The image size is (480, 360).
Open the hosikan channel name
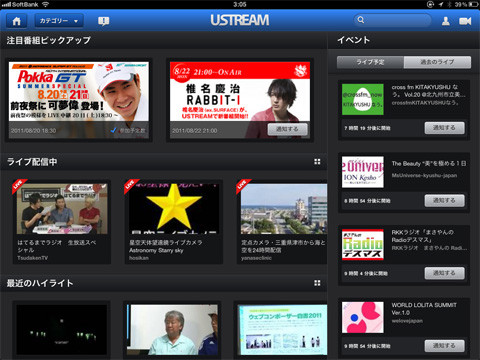(x=139, y=258)
